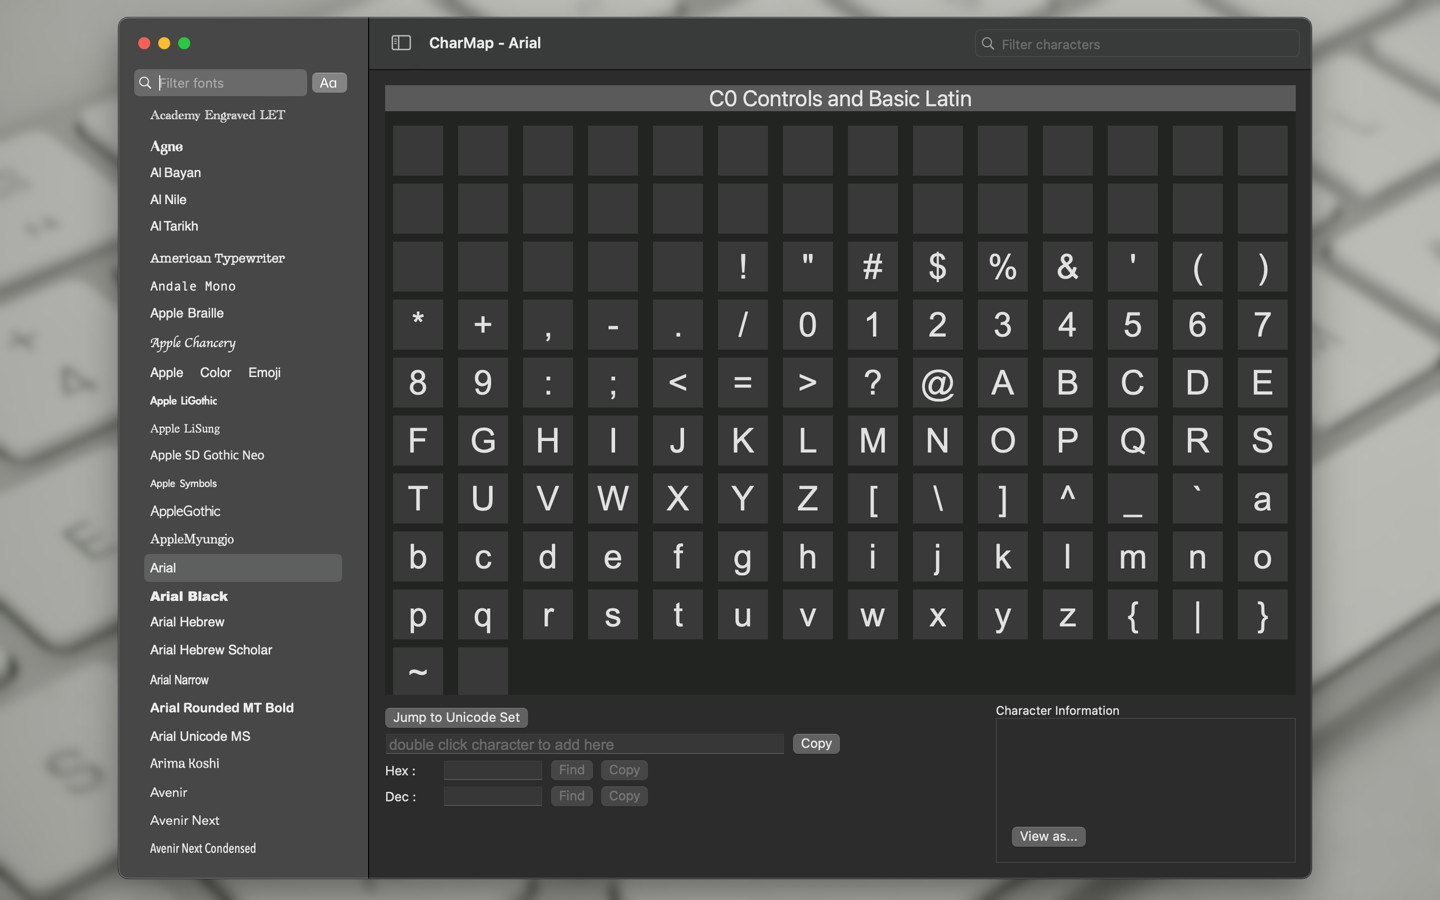Click the Hex value input field
Viewport: 1440px width, 900px height.
[493, 770]
